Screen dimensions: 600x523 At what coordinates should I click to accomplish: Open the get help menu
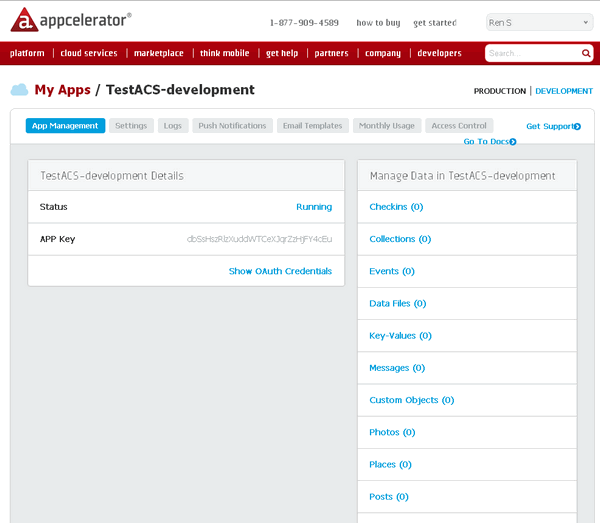pos(282,53)
